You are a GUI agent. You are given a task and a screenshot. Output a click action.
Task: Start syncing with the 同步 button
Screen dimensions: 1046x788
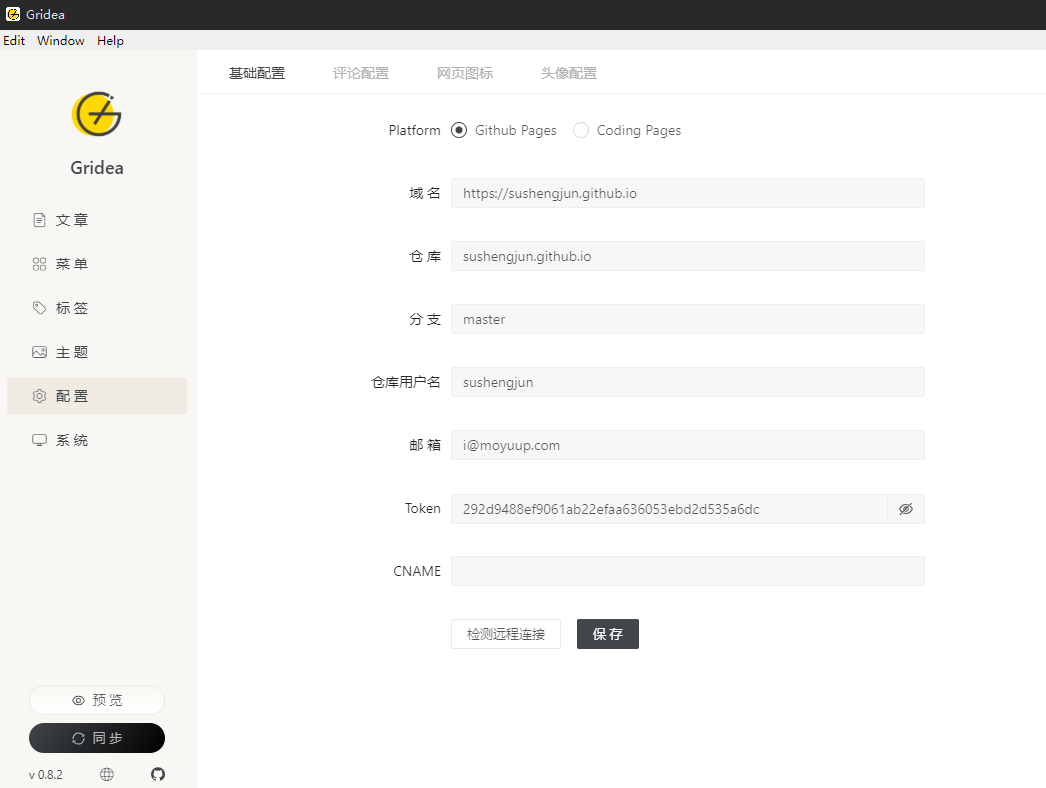96,737
